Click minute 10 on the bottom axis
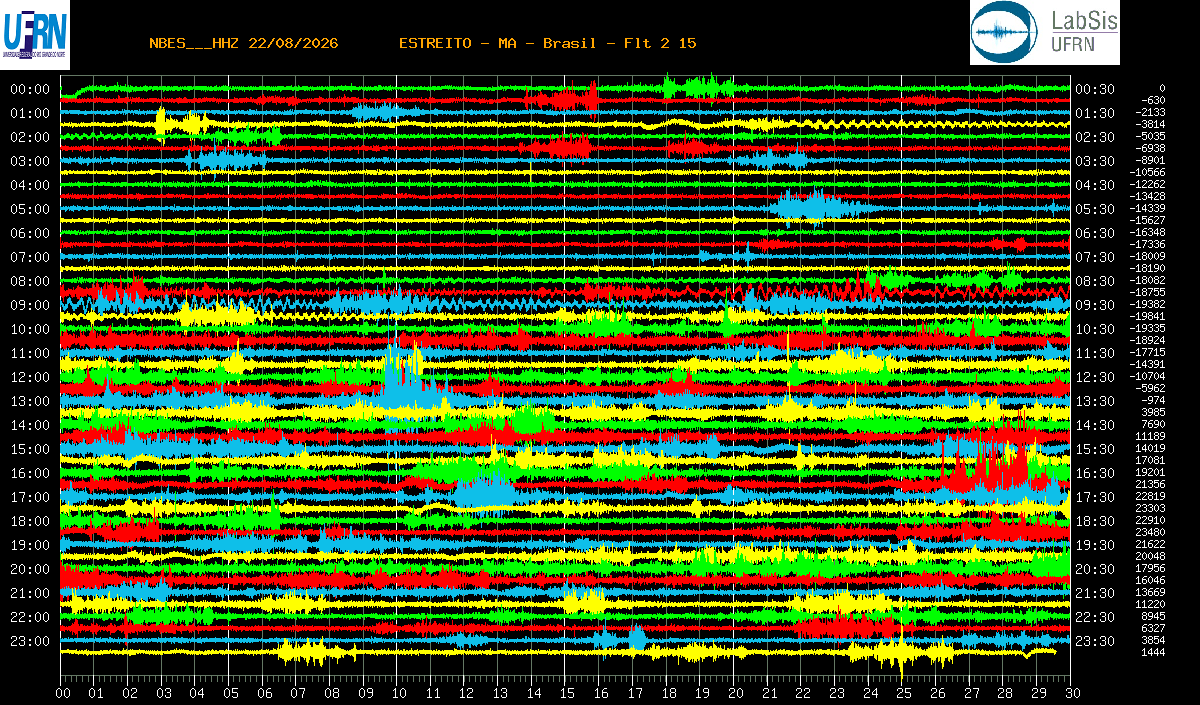The height and width of the screenshot is (705, 1200). pos(398,694)
